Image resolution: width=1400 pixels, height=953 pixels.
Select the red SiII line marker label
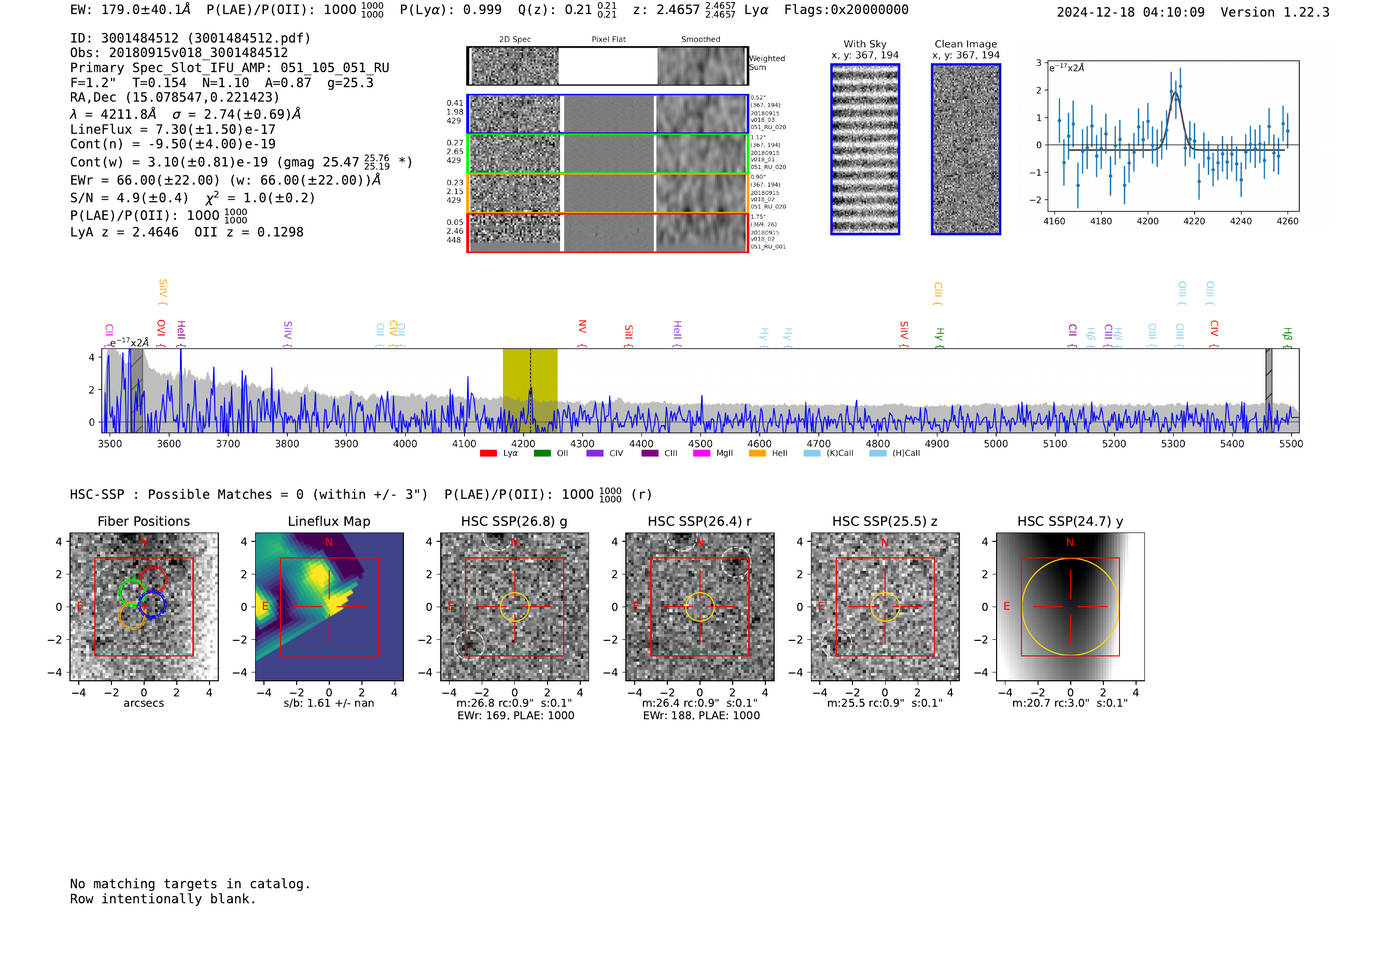coord(628,335)
